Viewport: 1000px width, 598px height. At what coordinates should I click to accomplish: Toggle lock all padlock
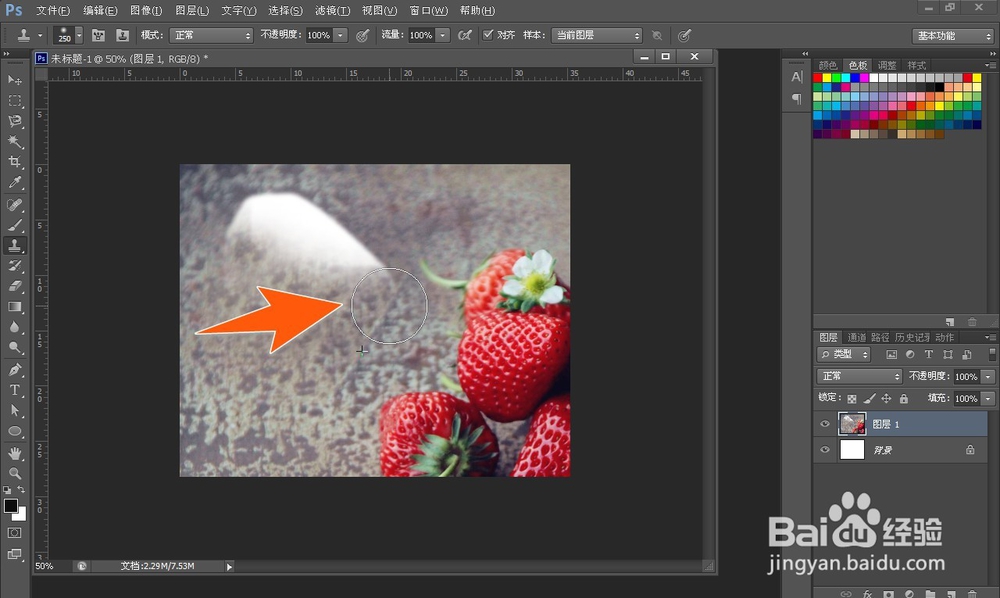904,398
